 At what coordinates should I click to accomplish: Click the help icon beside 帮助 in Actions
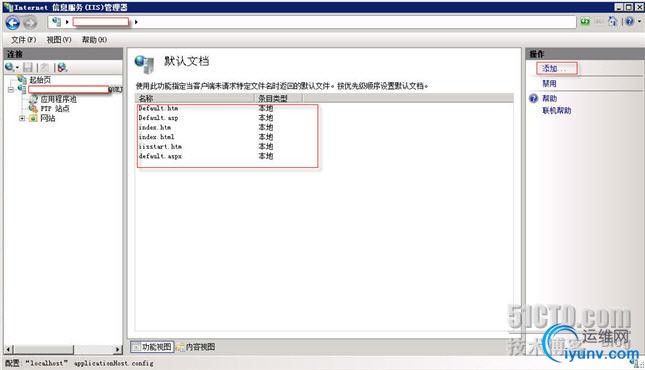[x=534, y=98]
